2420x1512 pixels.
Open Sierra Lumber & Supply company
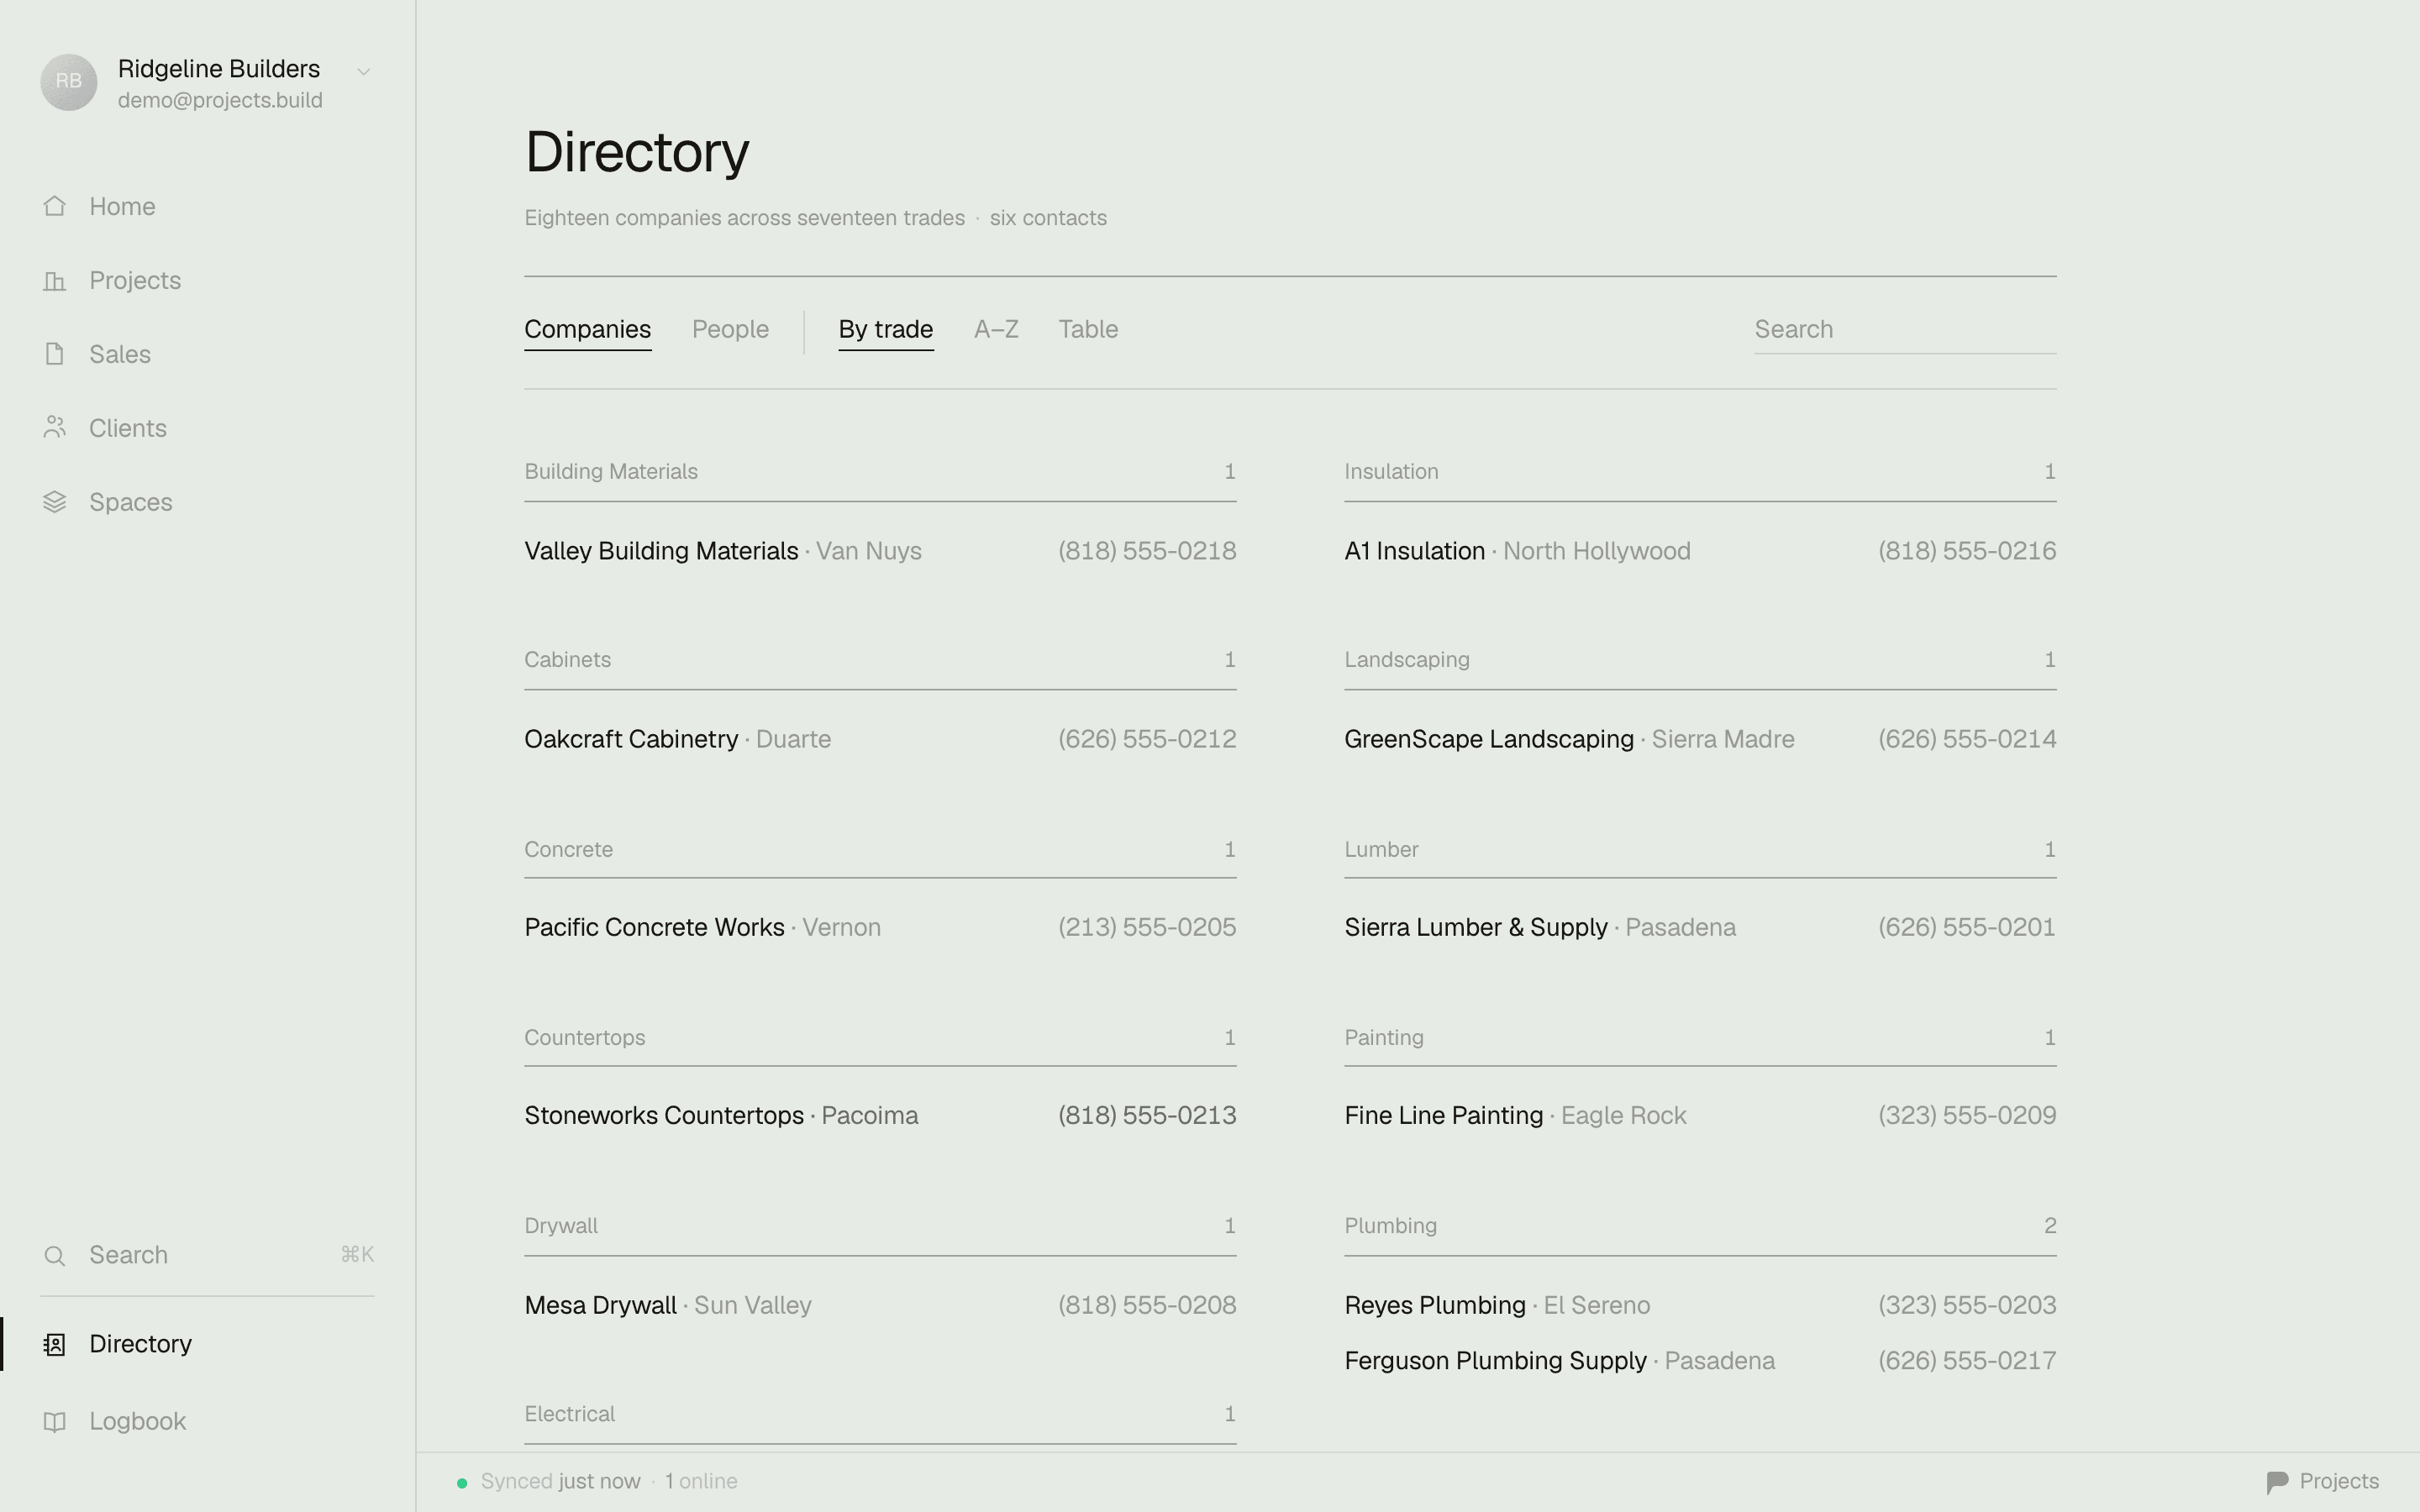pos(1476,927)
